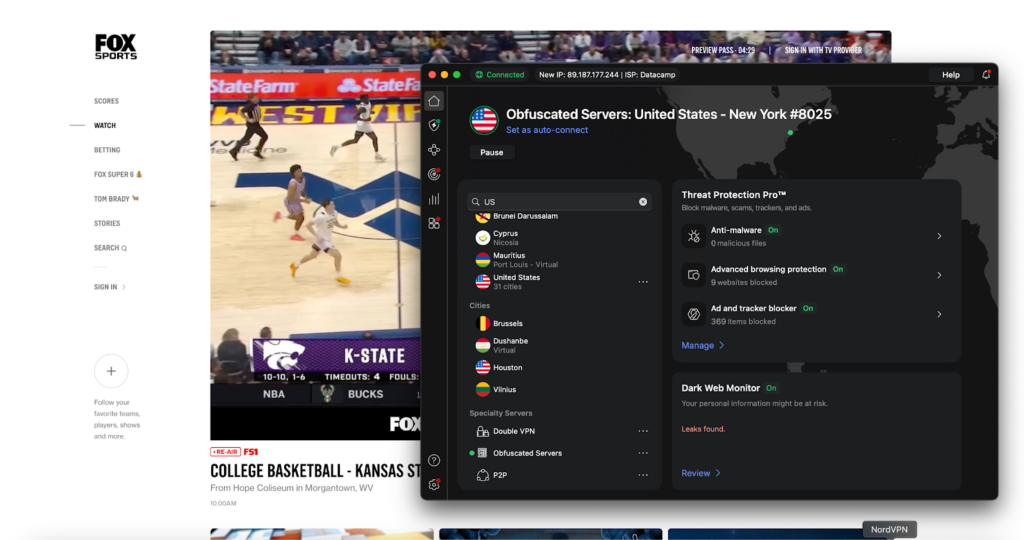Click the Advanced browsing protection icon
The height and width of the screenshot is (540, 1024).
pos(694,275)
